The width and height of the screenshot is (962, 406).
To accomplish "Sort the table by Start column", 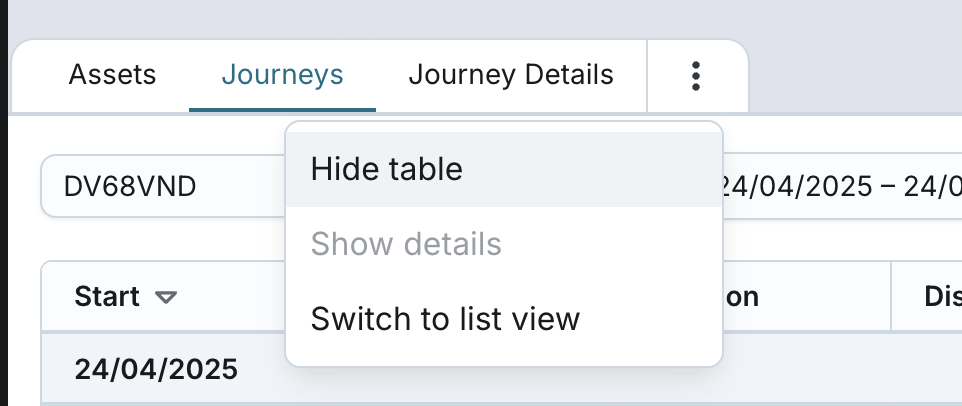I will [107, 297].
